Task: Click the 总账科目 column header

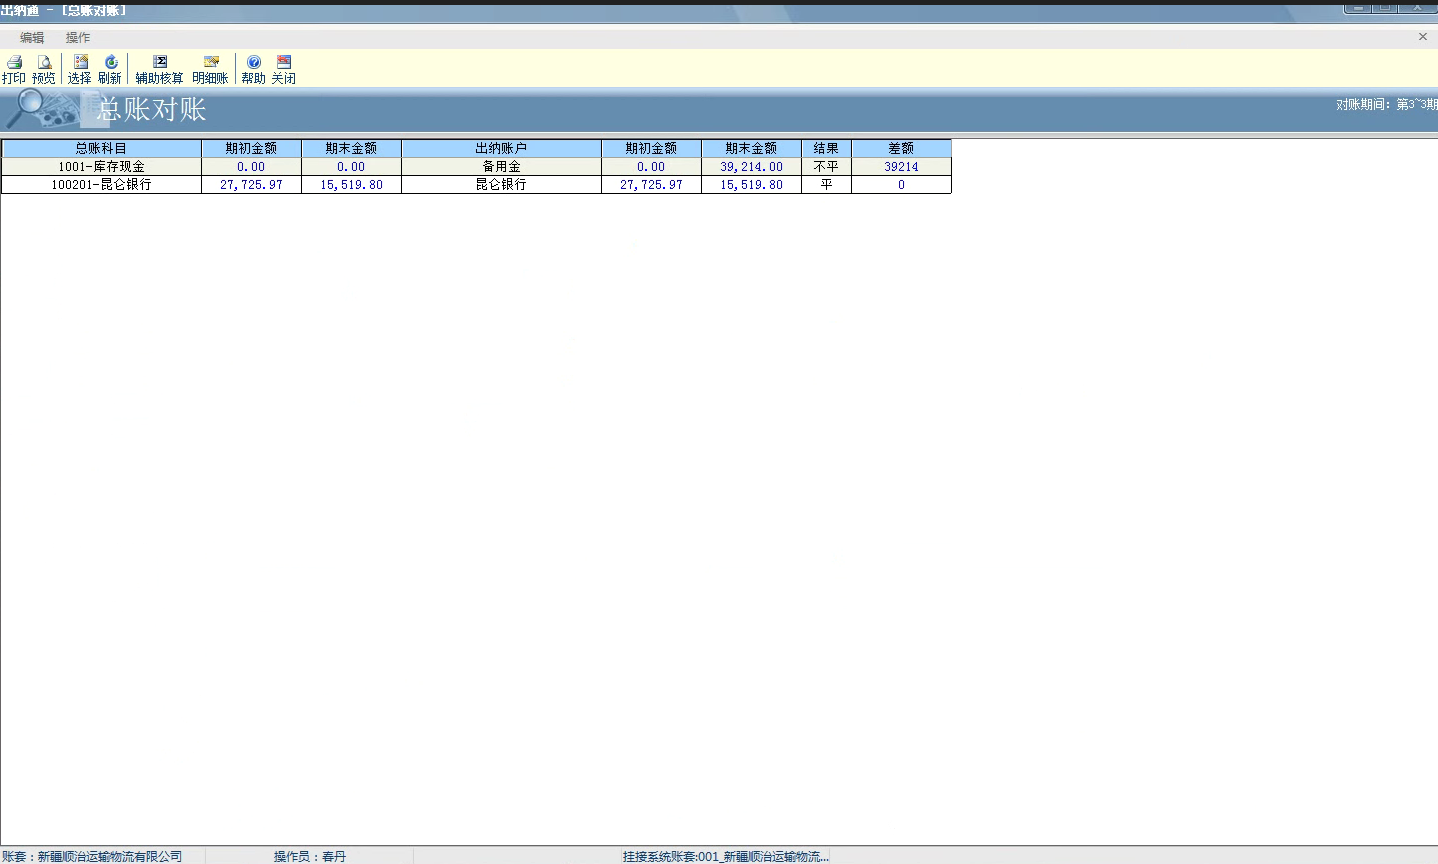Action: 101,148
